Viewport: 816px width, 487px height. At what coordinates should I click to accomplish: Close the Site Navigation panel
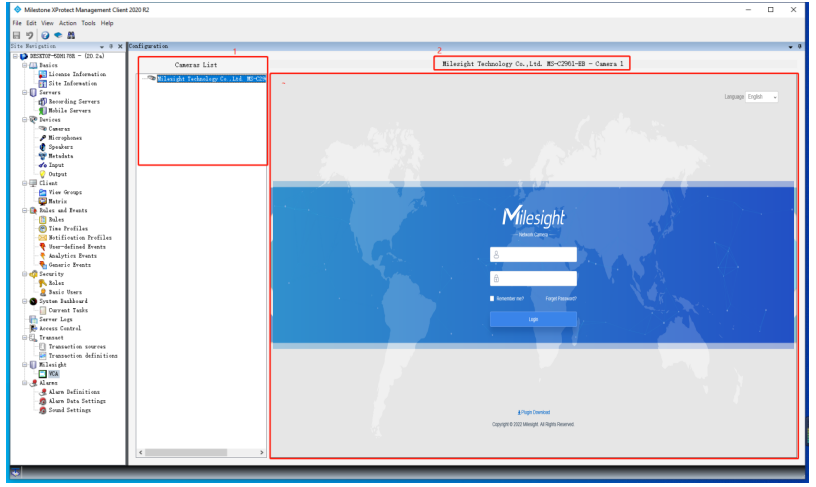(120, 47)
